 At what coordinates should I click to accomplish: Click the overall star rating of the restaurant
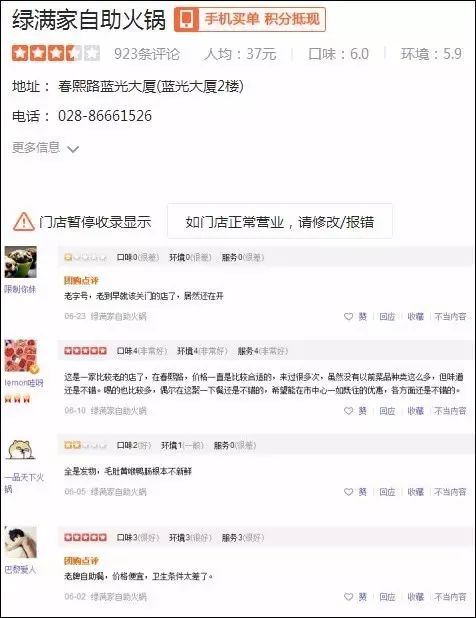pyautogui.click(x=56, y=53)
